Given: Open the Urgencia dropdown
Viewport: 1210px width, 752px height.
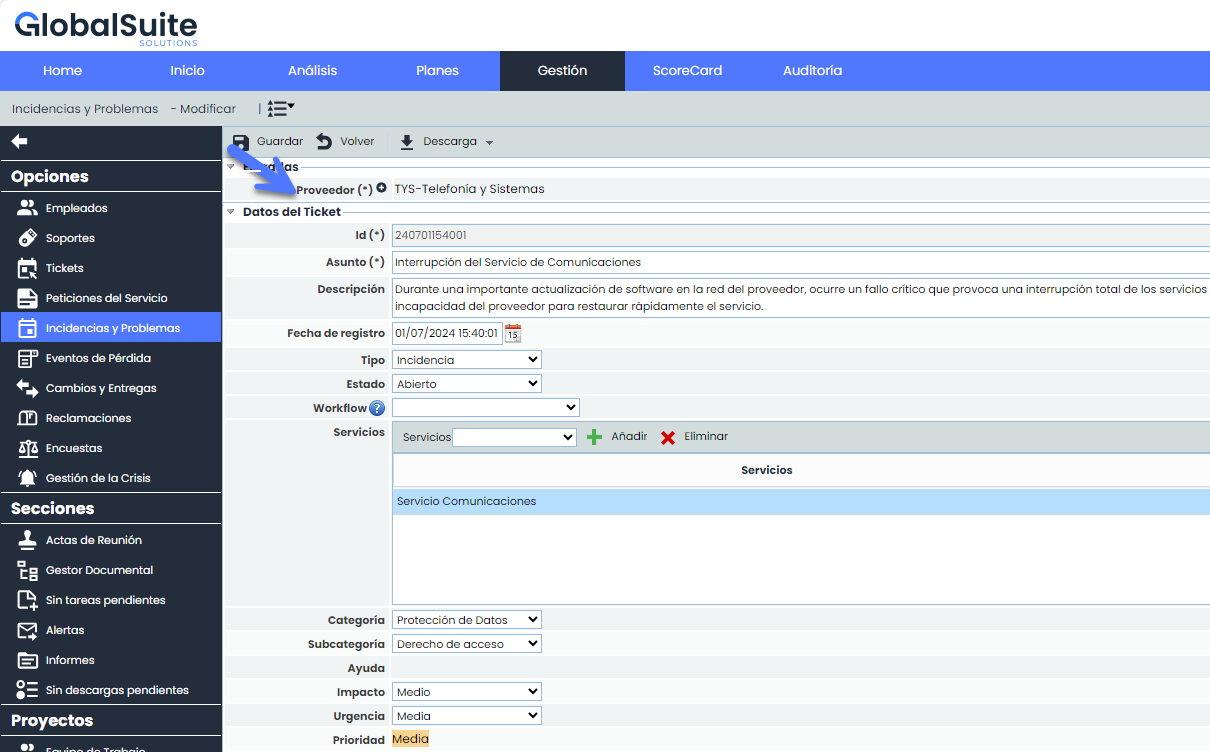Looking at the screenshot, I should [467, 716].
